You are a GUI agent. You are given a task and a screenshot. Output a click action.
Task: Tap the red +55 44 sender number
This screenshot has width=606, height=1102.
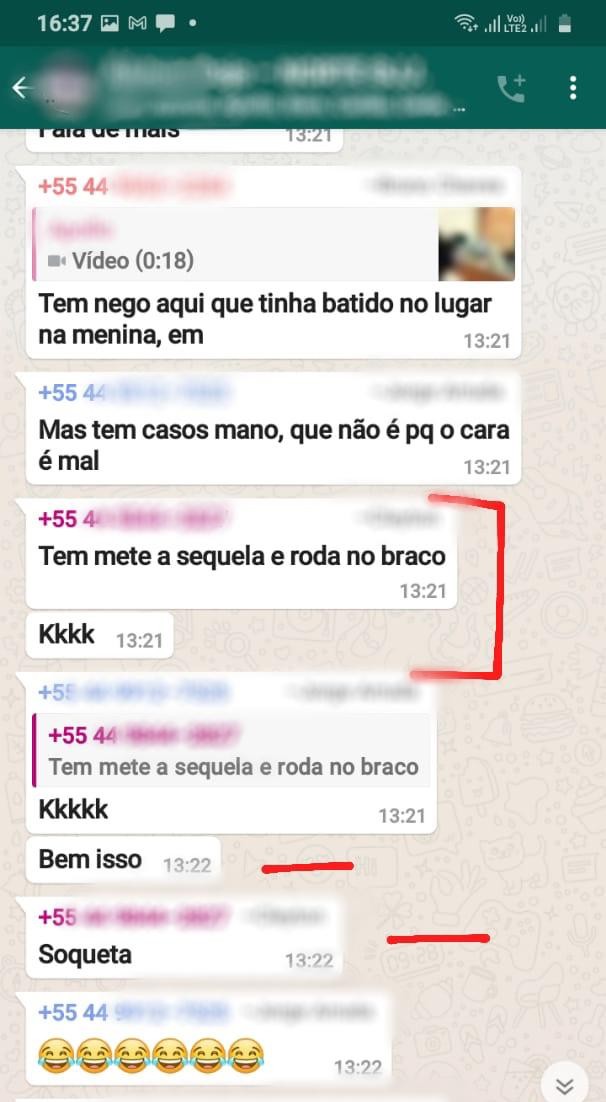(x=73, y=187)
